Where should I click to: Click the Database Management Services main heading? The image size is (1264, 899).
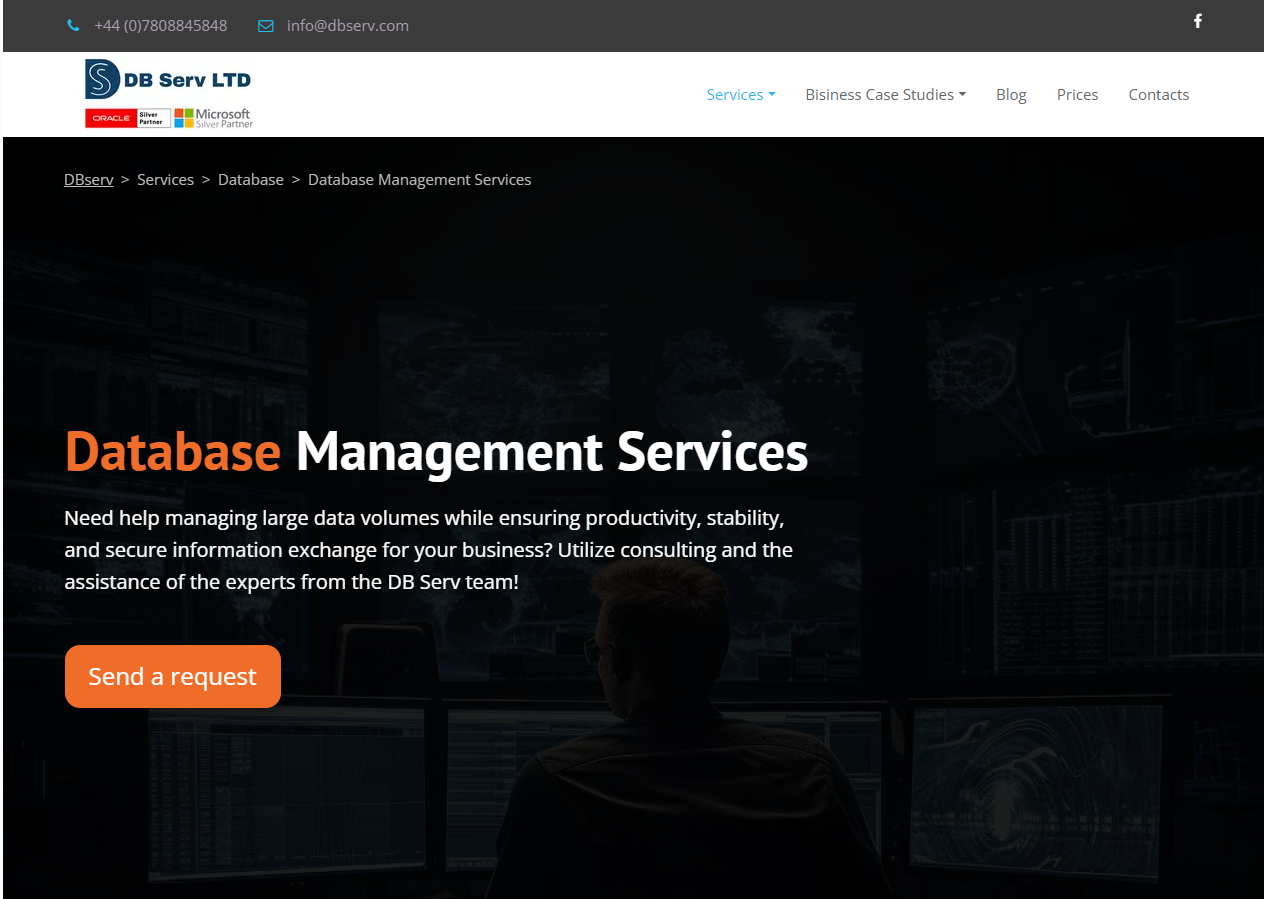click(436, 452)
